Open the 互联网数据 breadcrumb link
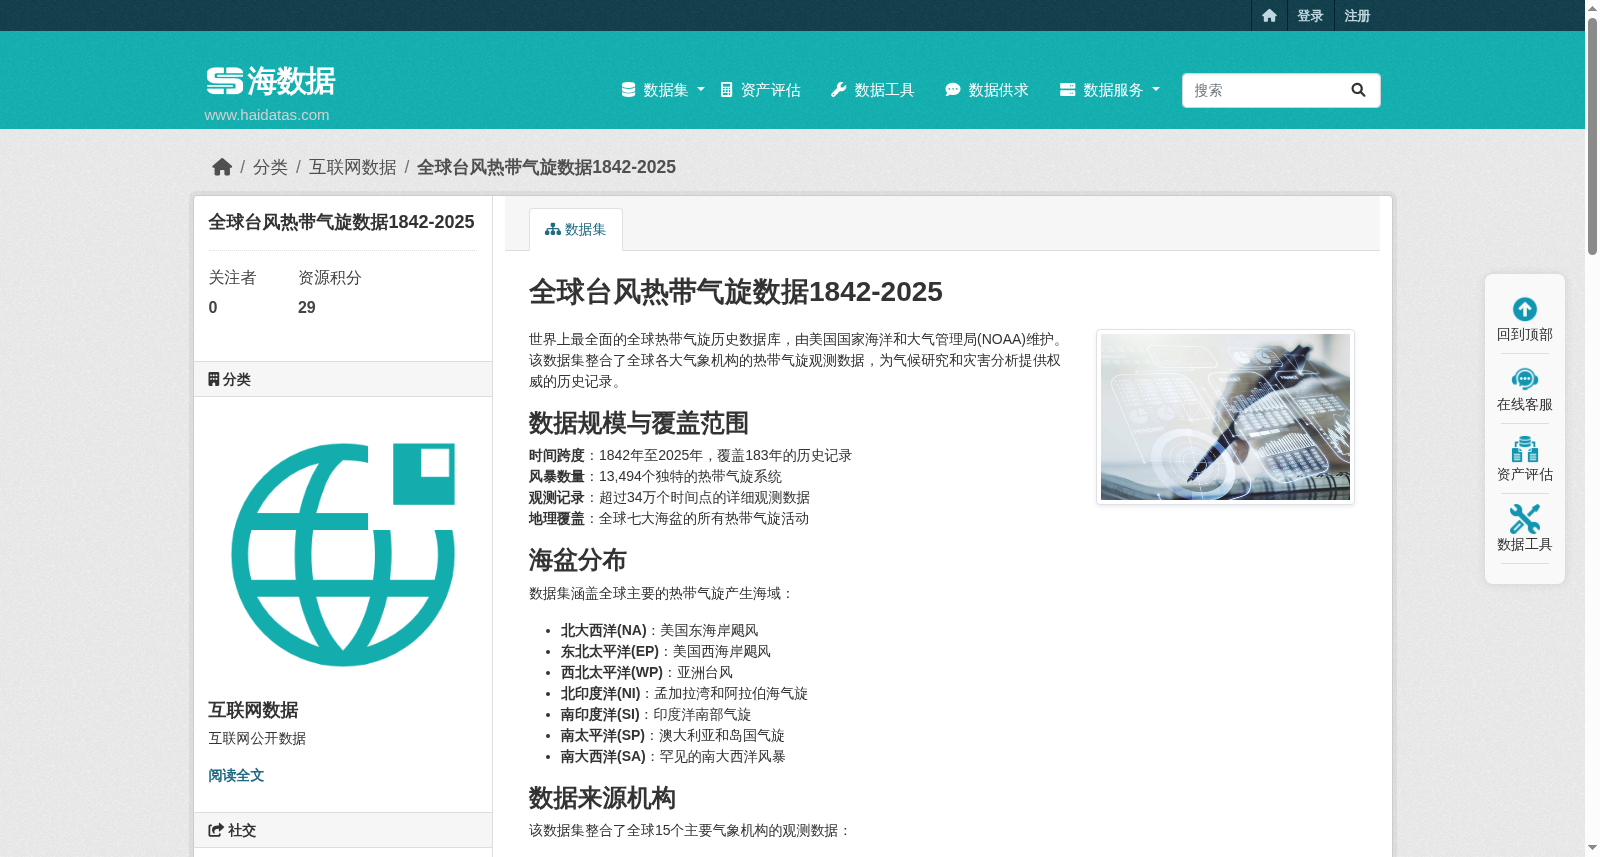Image resolution: width=1600 pixels, height=857 pixels. 352,167
